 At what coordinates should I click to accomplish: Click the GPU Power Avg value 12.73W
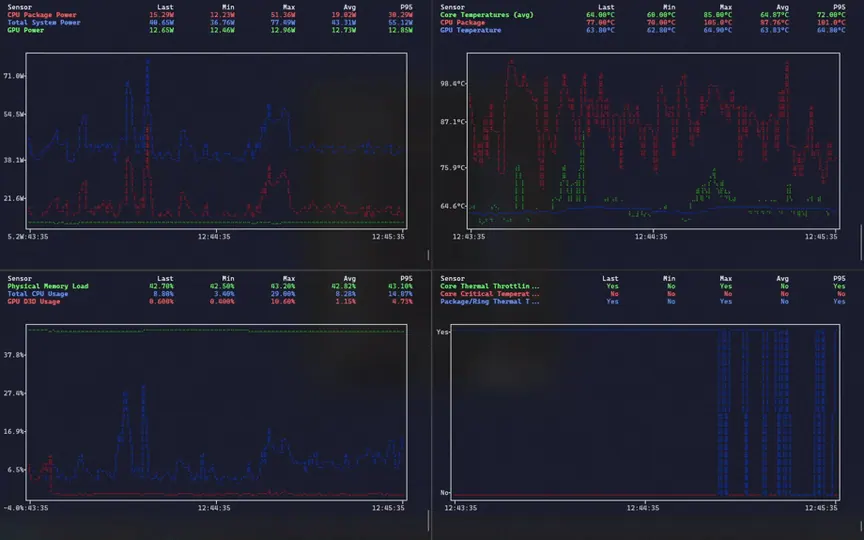(x=344, y=30)
